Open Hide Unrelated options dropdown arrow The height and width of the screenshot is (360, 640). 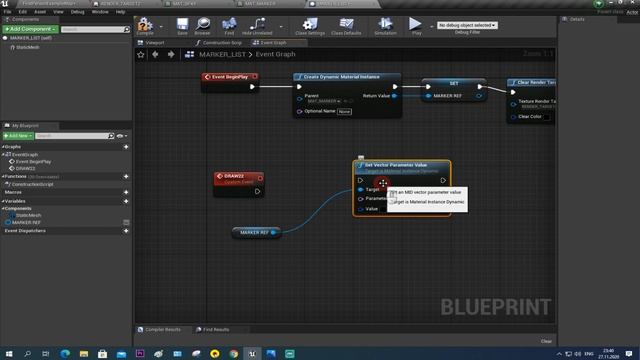click(x=281, y=27)
